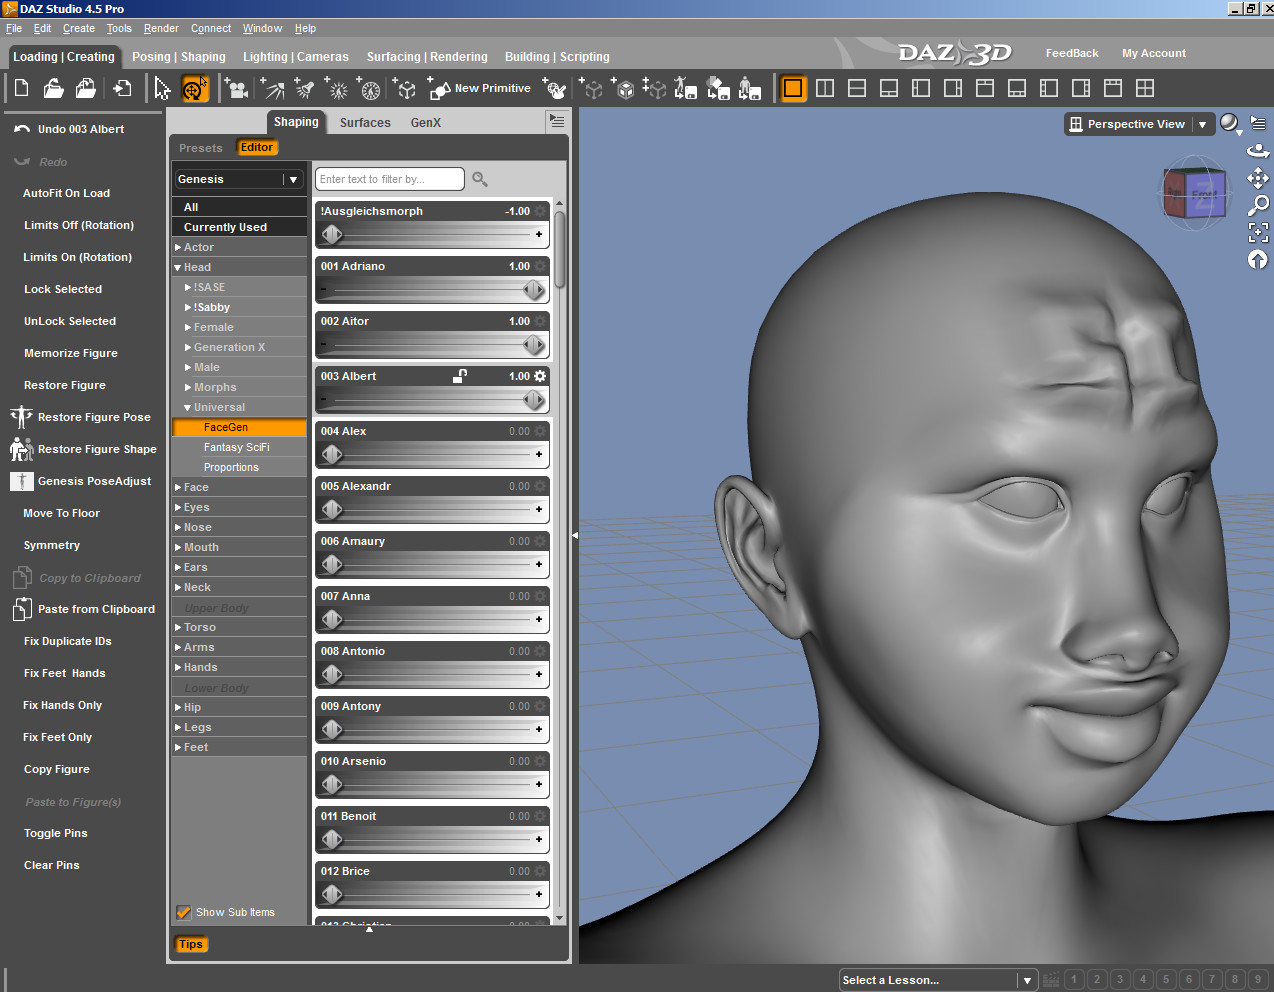The width and height of the screenshot is (1274, 992).
Task: Switch to four-view viewport layout
Action: 1145,88
